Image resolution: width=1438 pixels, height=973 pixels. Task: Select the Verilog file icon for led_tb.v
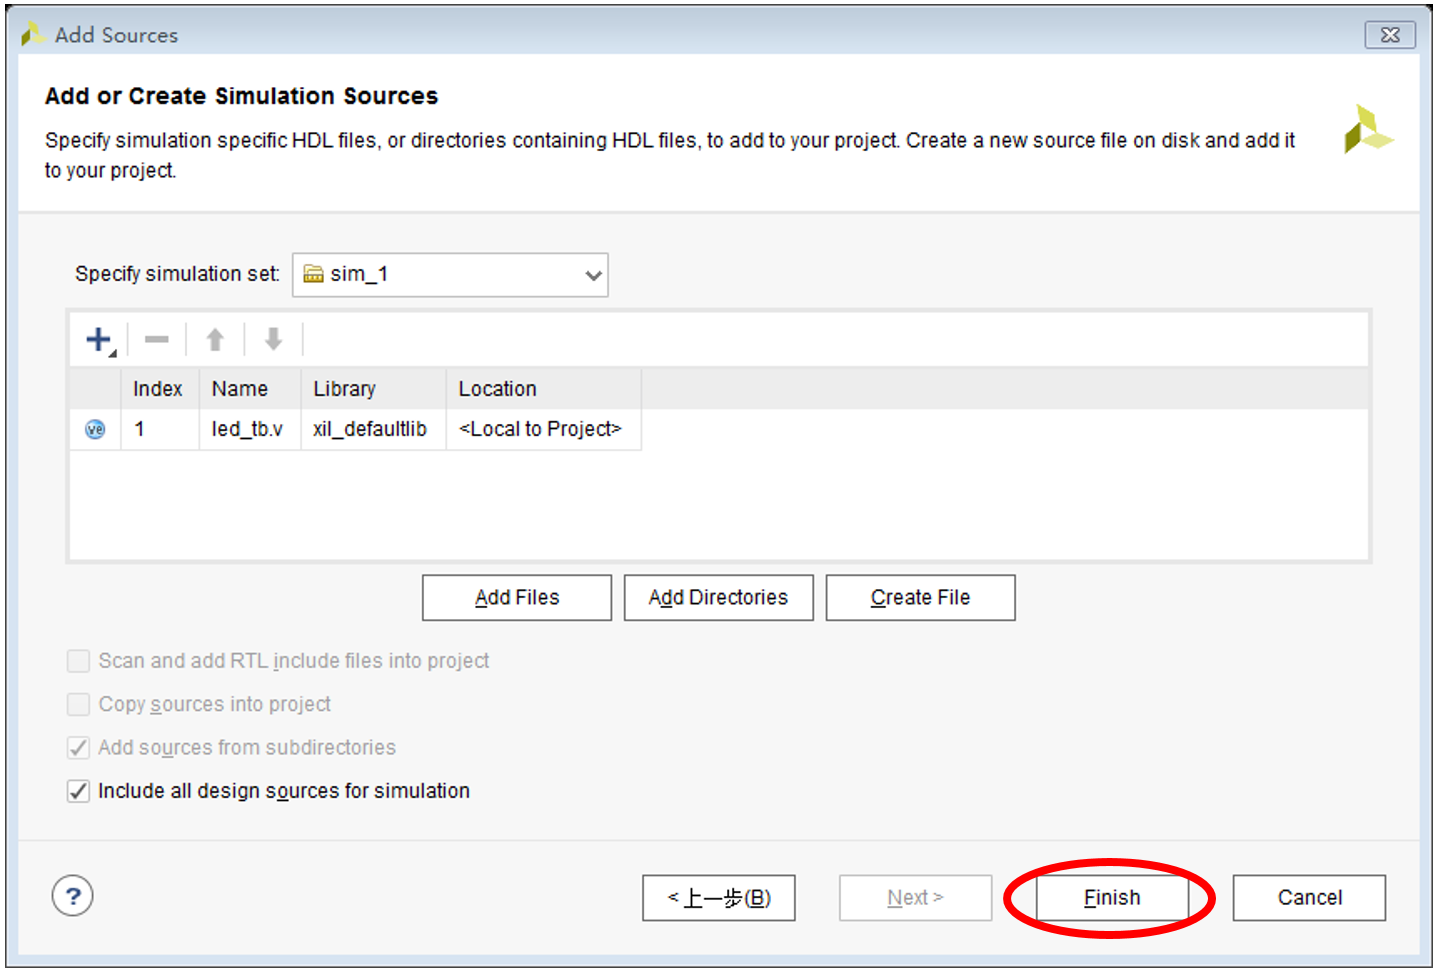point(95,429)
